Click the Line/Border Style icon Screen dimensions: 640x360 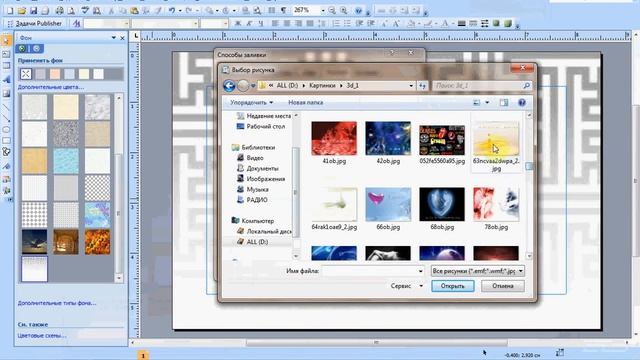[x=461, y=24]
